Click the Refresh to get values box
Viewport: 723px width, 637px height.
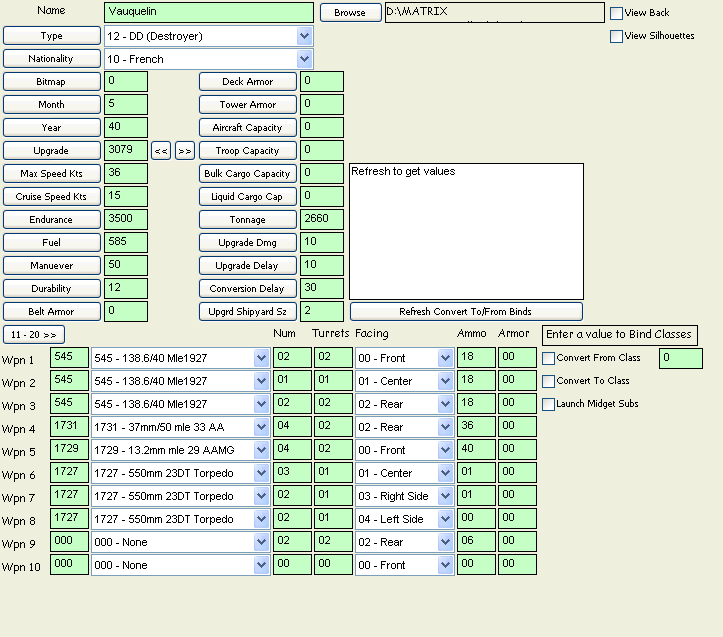467,231
